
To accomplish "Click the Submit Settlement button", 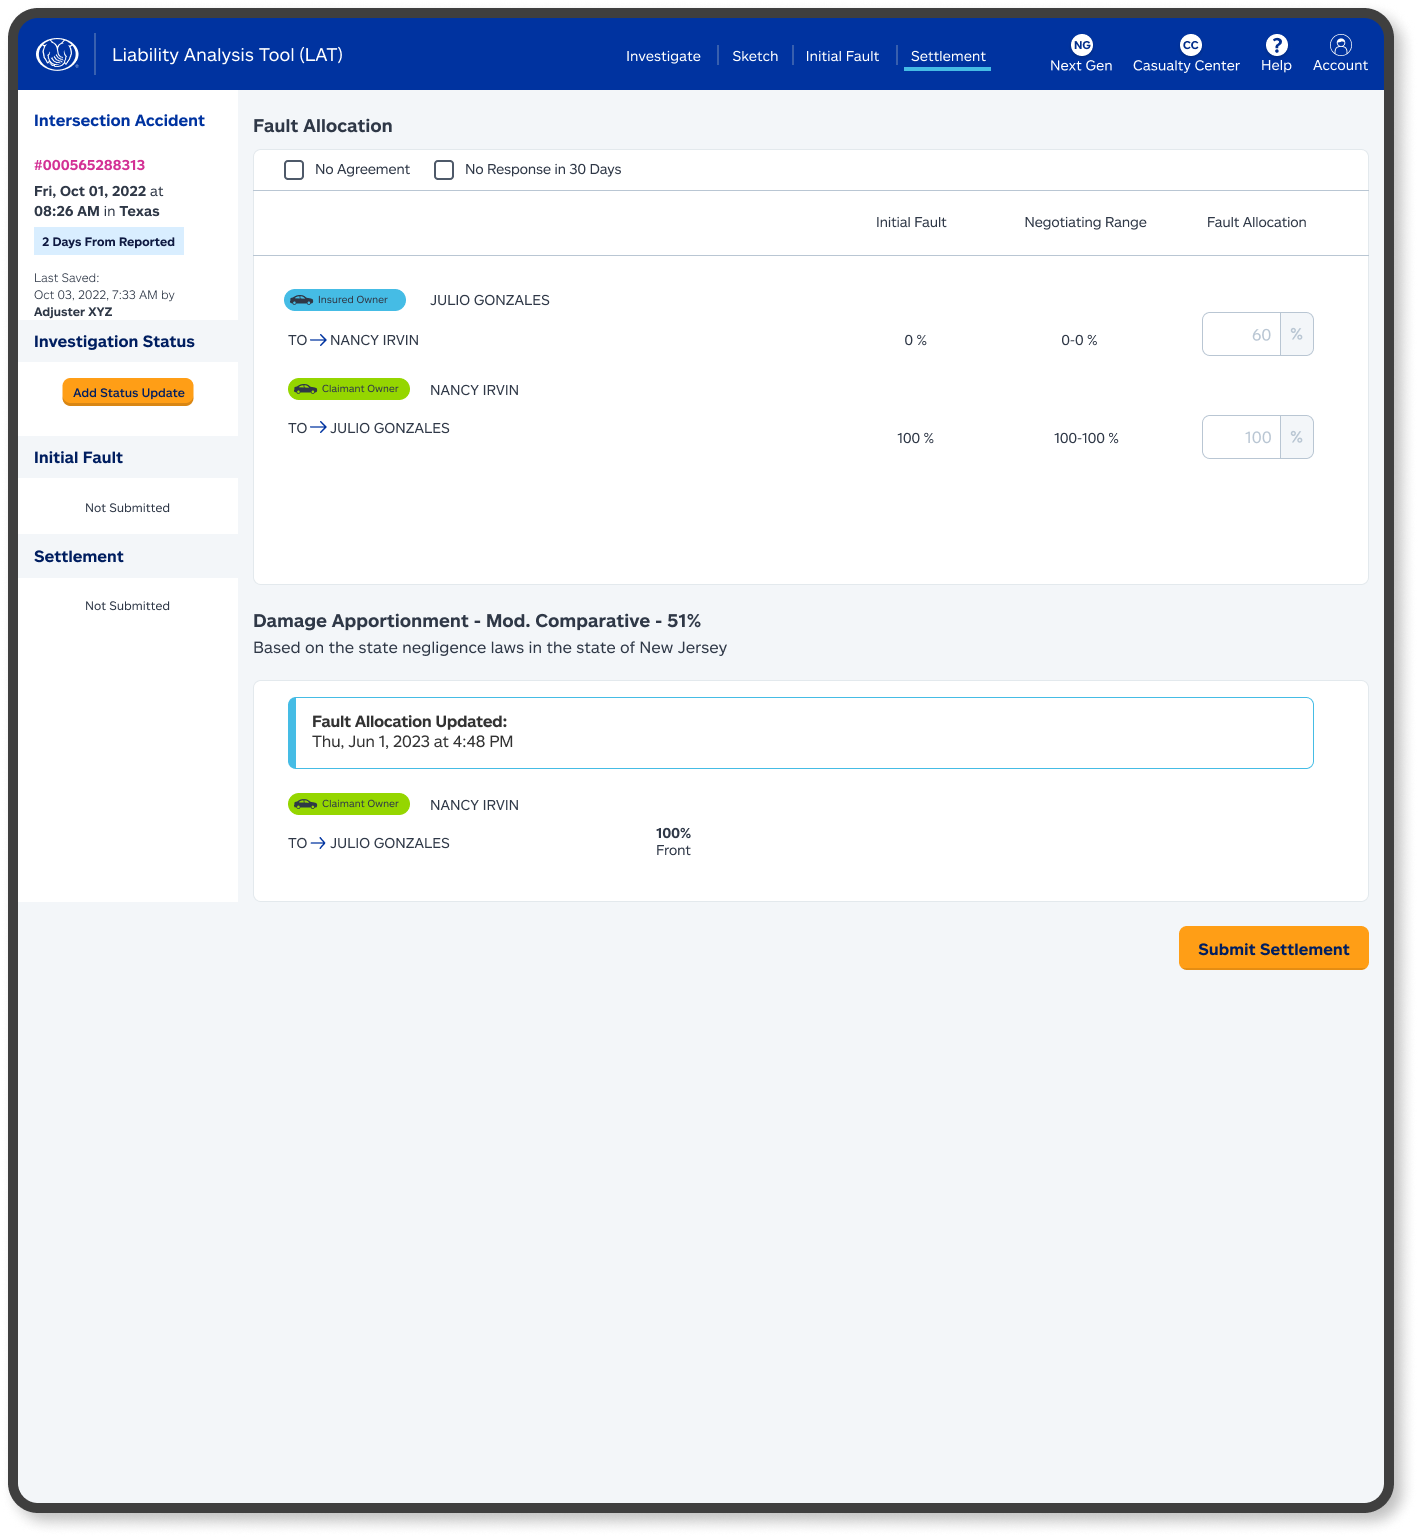I will click(1274, 948).
